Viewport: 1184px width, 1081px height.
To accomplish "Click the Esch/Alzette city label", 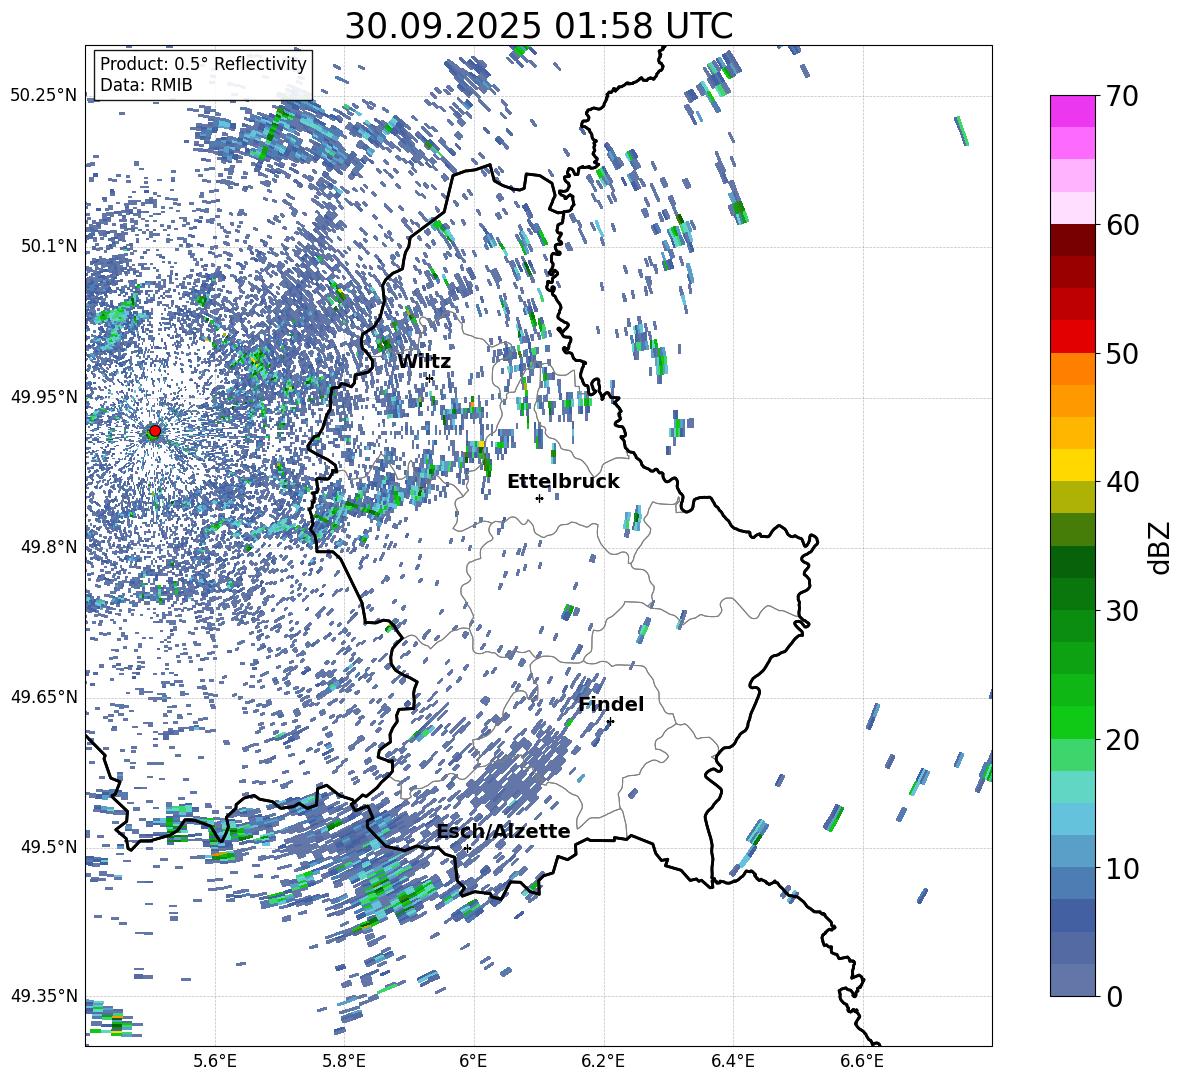I will click(x=503, y=831).
